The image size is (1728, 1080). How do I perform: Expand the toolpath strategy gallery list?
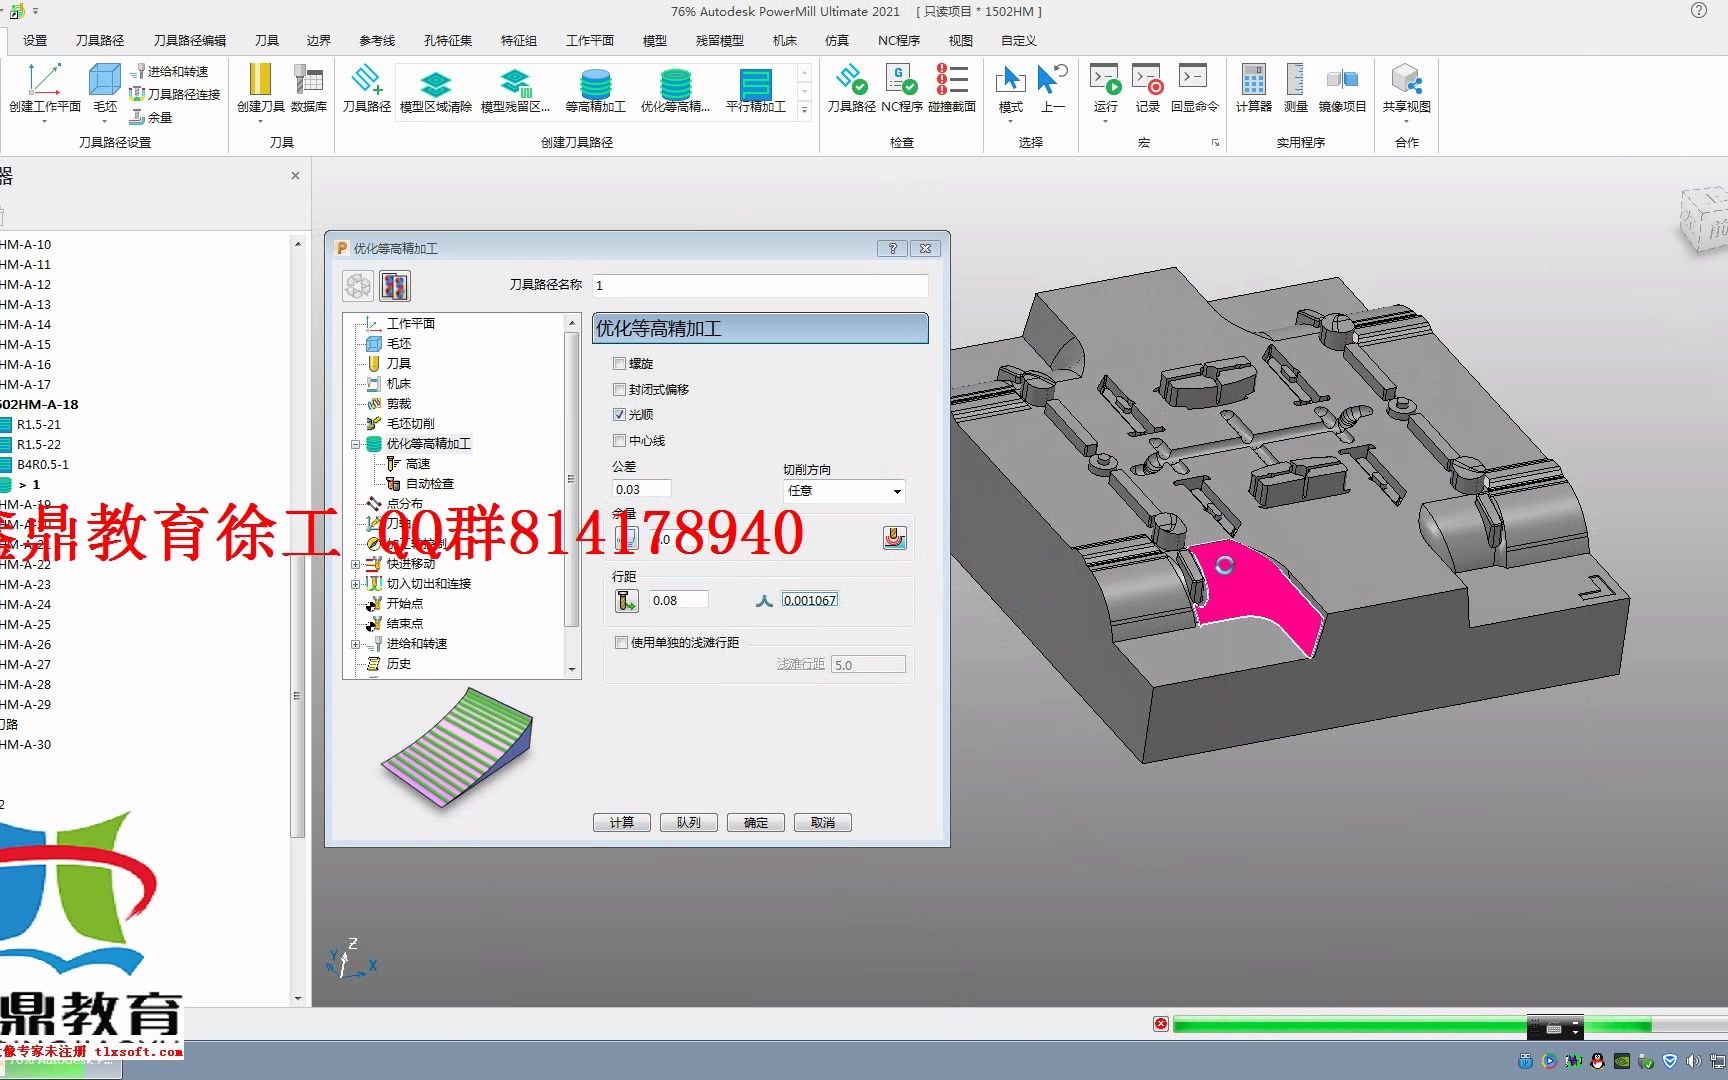coord(804,111)
